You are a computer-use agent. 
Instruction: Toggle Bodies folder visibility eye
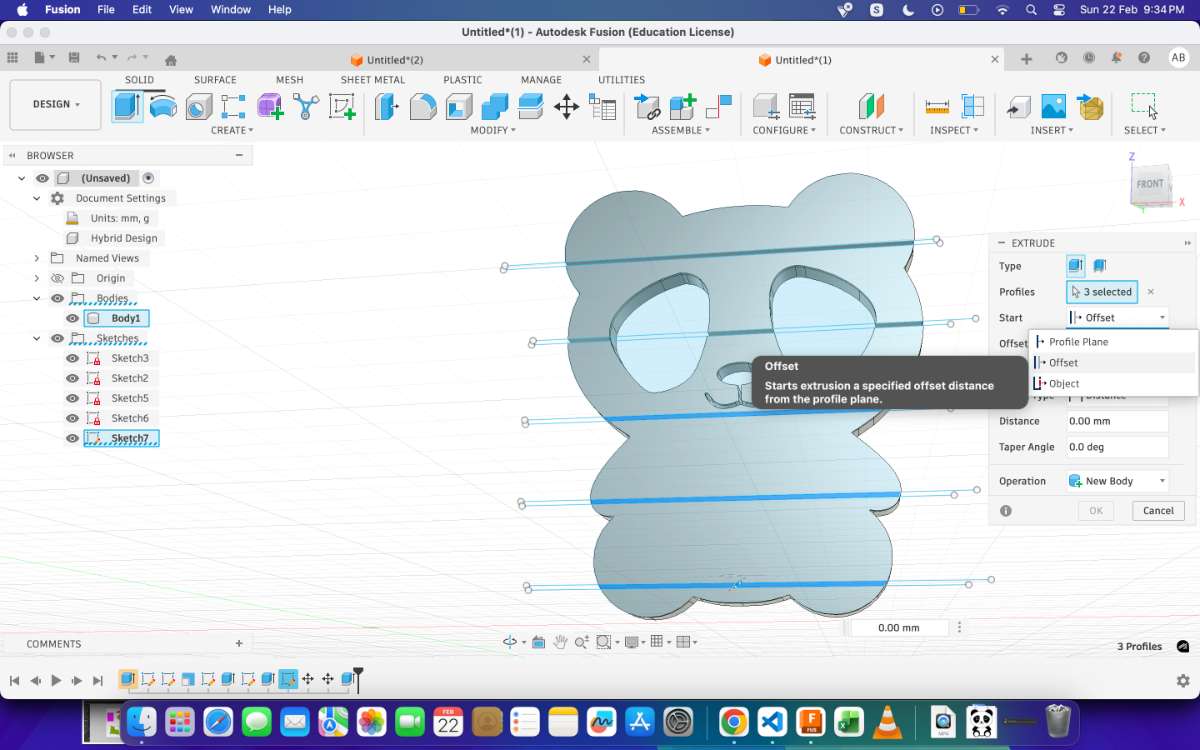pyautogui.click(x=57, y=298)
